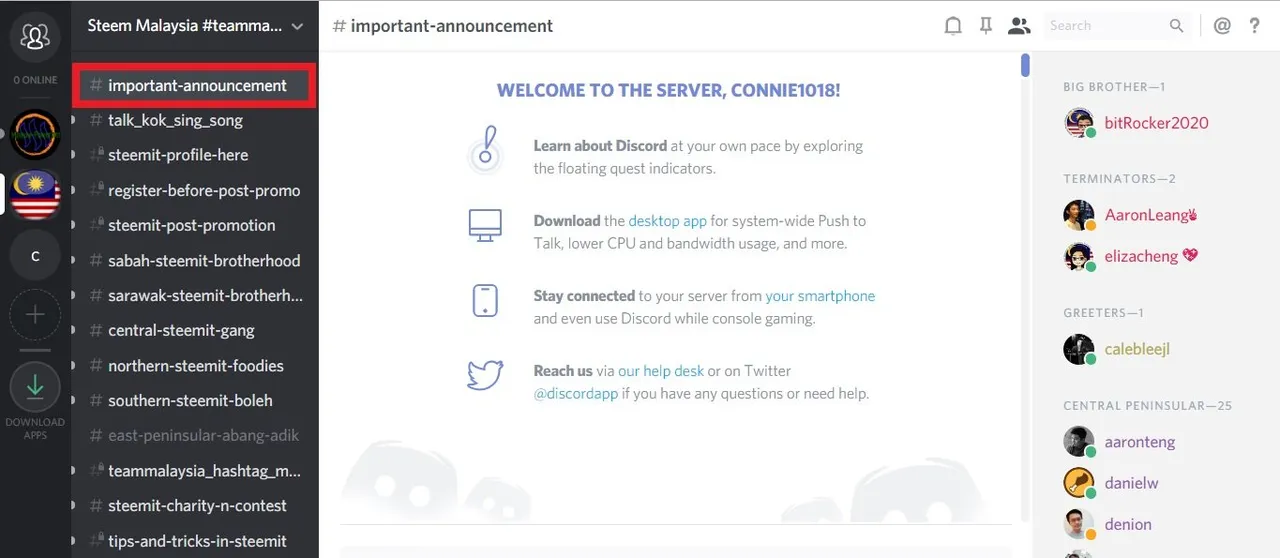This screenshot has height=558, width=1280.
Task: Open the server labeled C
Action: (x=35, y=256)
